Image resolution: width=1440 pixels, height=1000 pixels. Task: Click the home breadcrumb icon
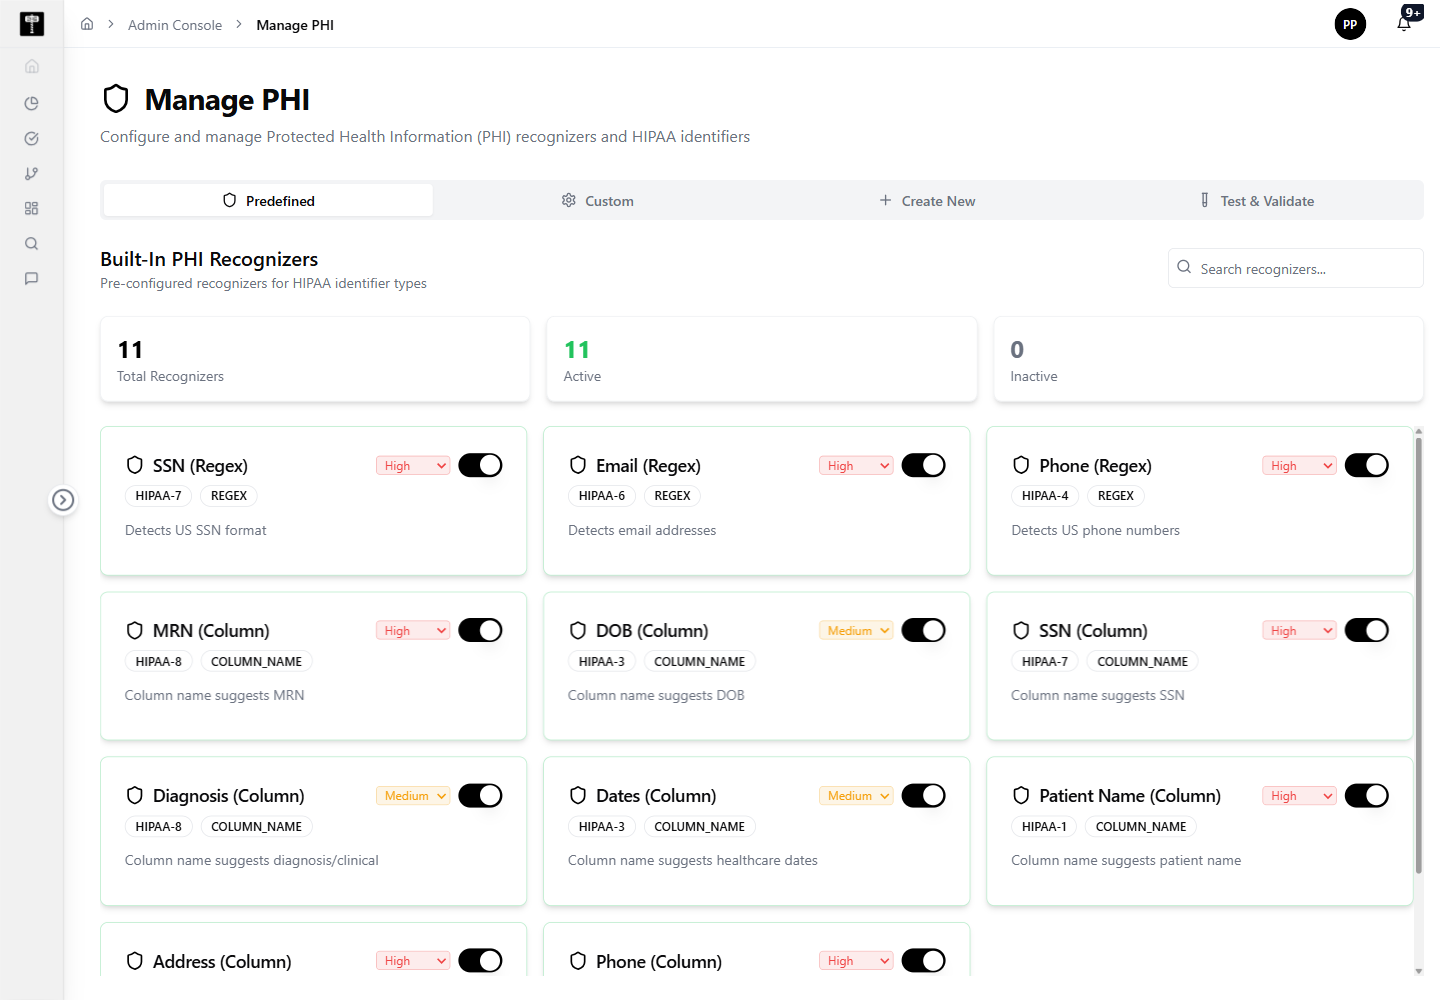tap(87, 24)
